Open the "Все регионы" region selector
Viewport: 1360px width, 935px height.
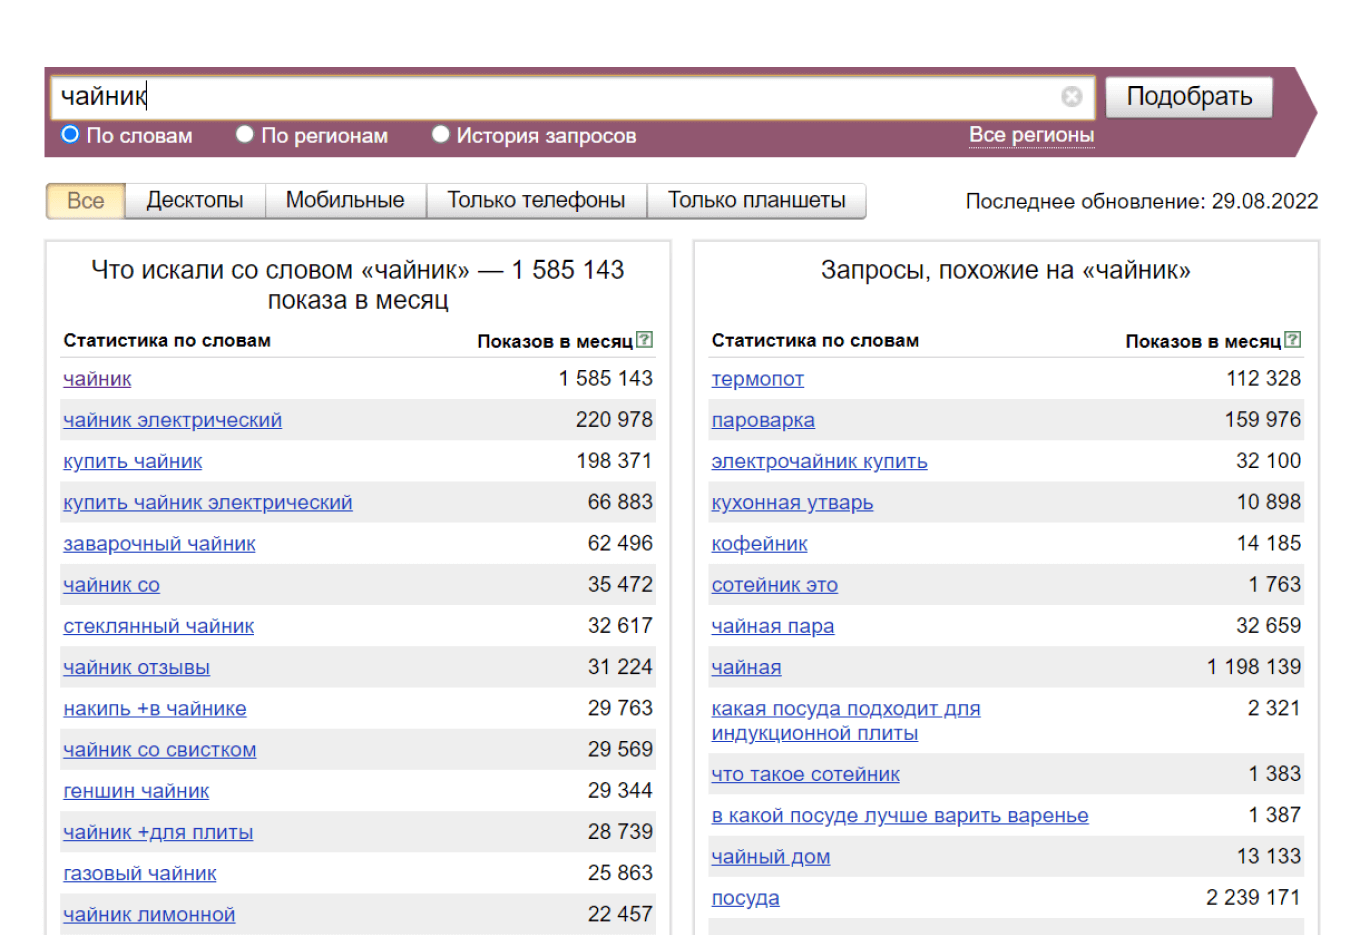click(x=1031, y=135)
